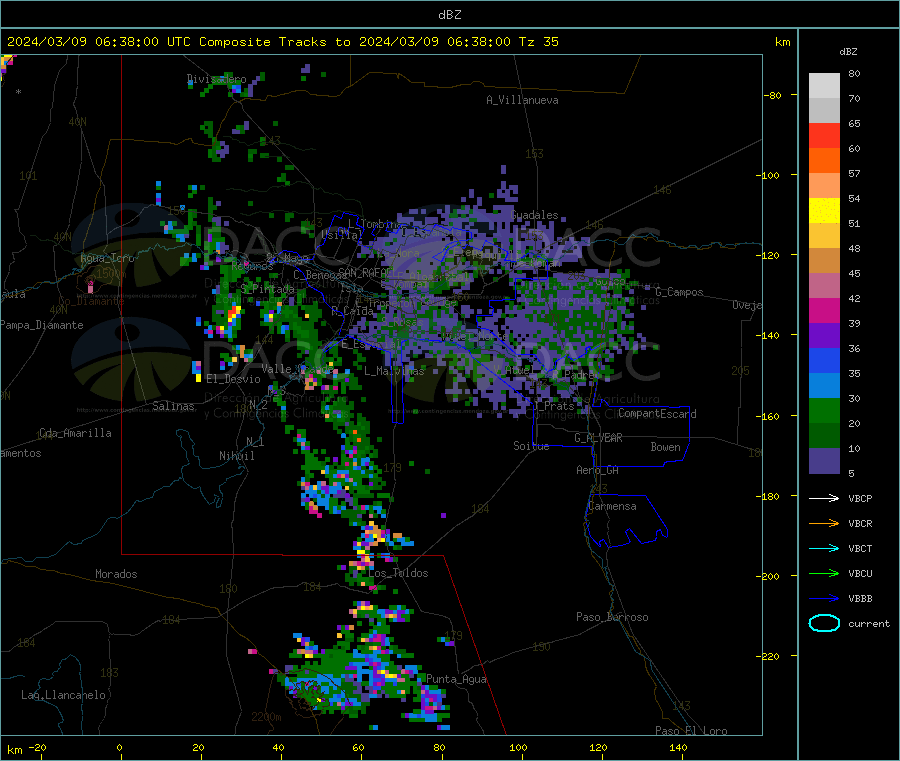The width and height of the screenshot is (900, 761).
Task: Click the El_Desvio map label
Action: coord(233,379)
